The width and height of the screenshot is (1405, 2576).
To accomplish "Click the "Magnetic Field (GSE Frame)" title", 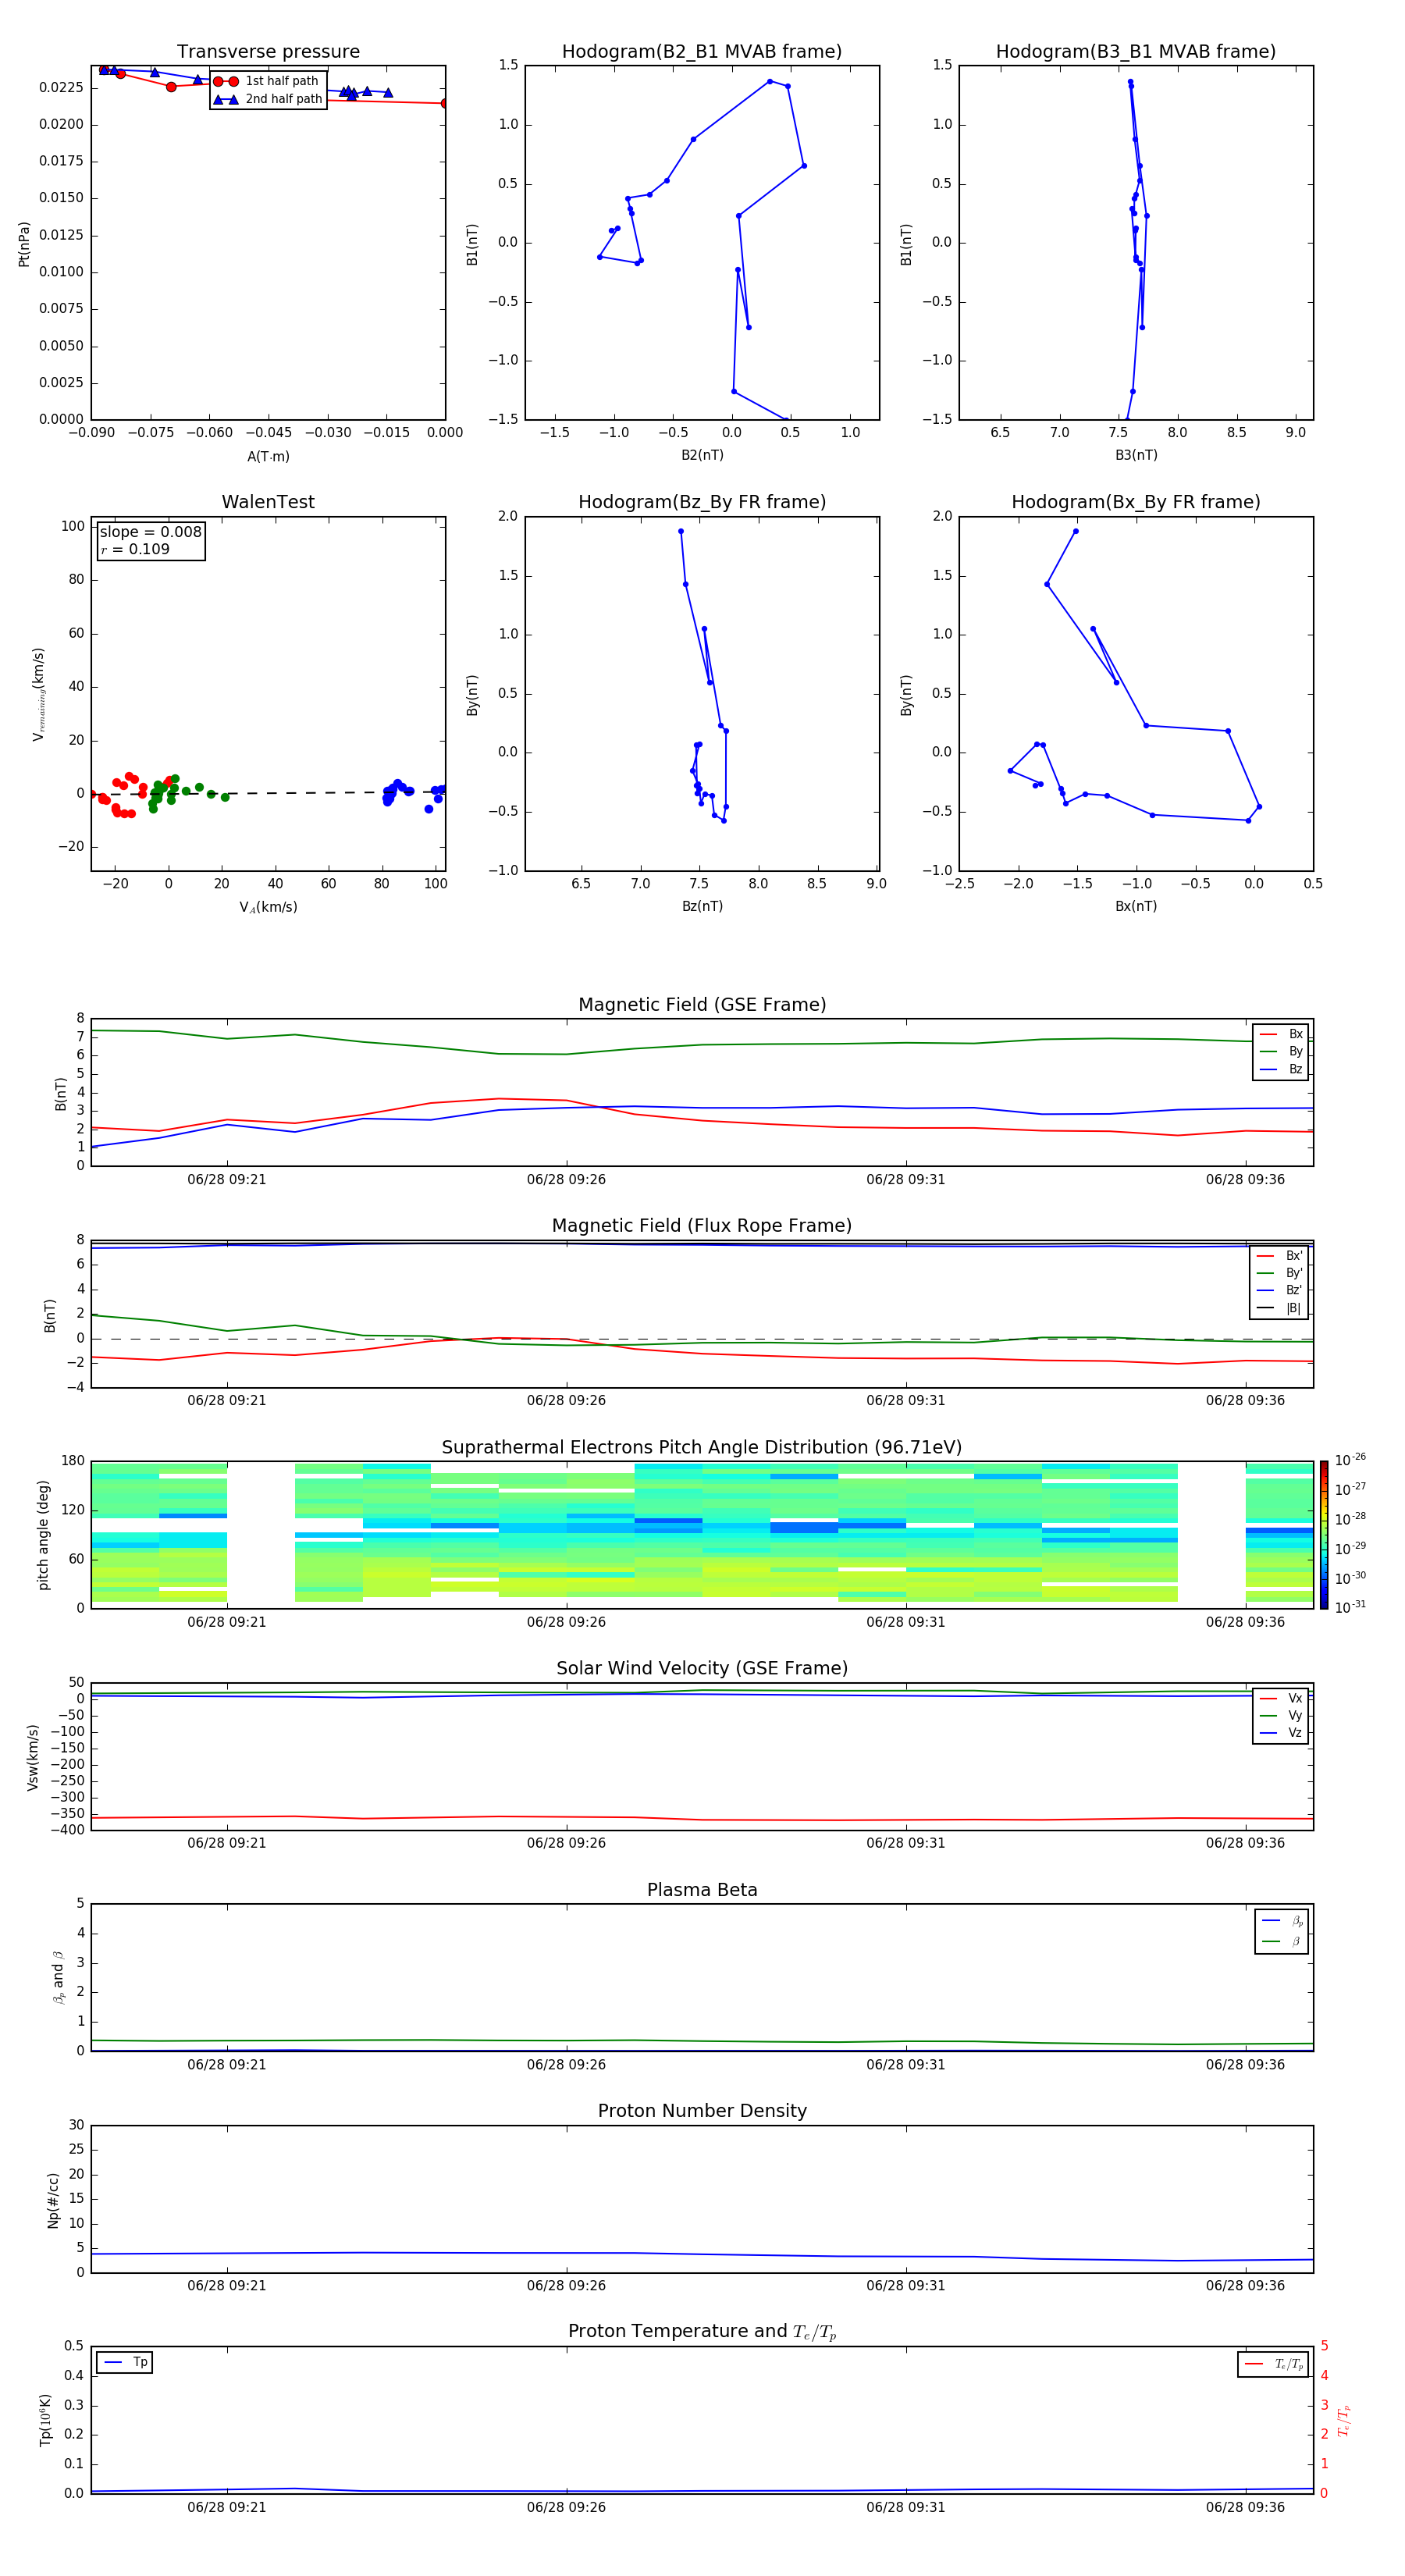I will (702, 1005).
